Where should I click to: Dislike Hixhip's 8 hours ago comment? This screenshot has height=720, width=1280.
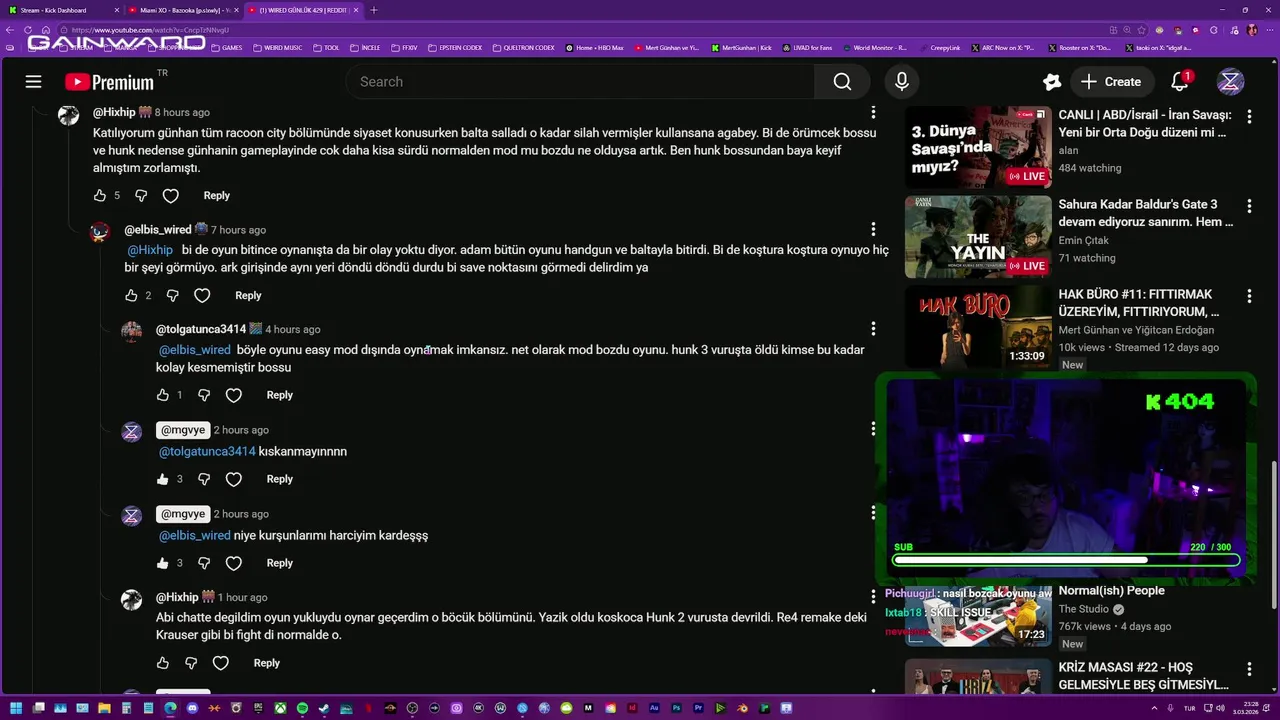(141, 196)
